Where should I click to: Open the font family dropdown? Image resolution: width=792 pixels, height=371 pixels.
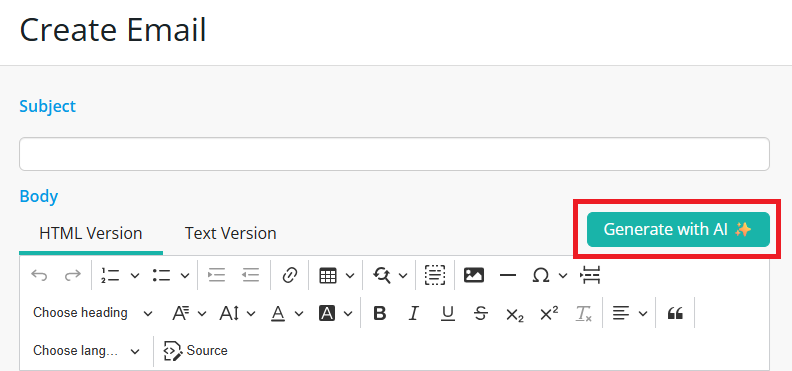point(189,313)
